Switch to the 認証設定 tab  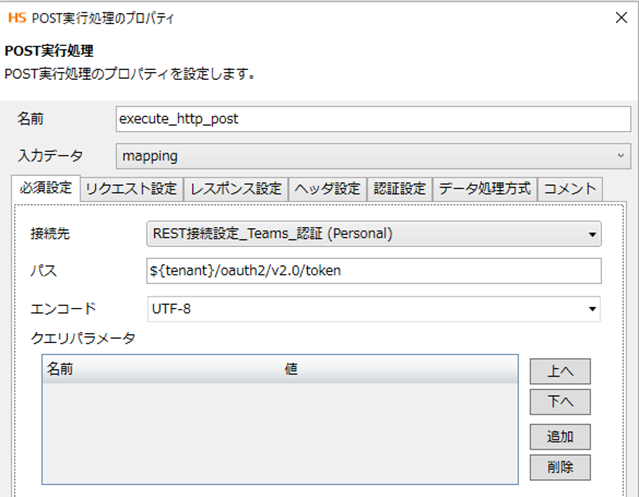(399, 188)
